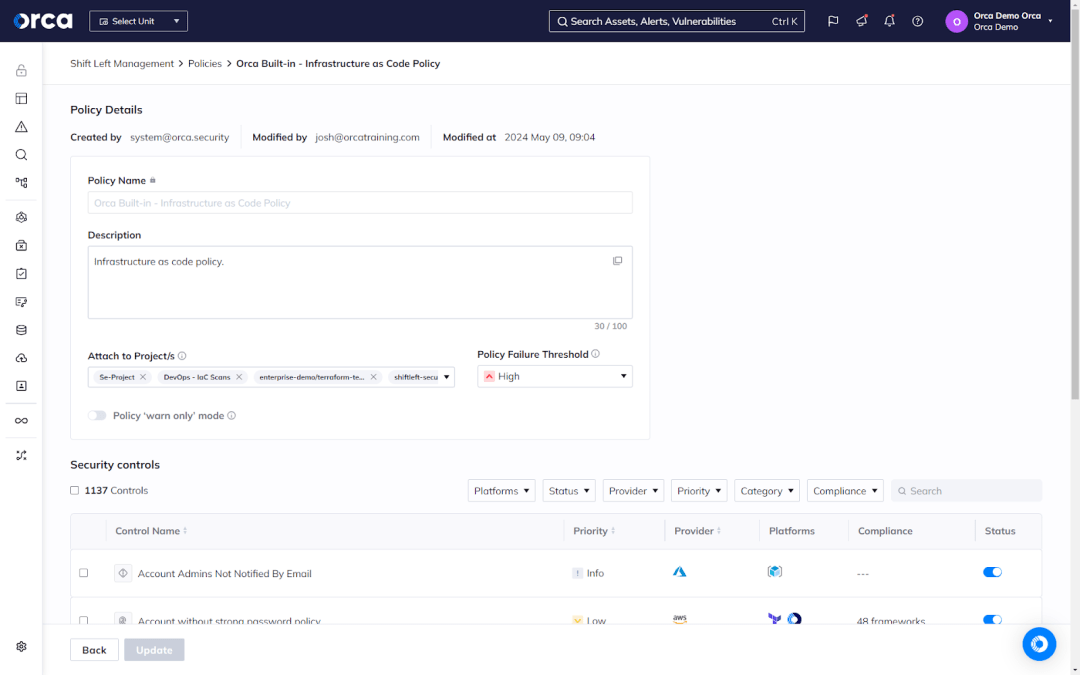Screen dimensions: 1080x675
Task: Open the padlock icon in the sidebar
Action: click(21, 70)
